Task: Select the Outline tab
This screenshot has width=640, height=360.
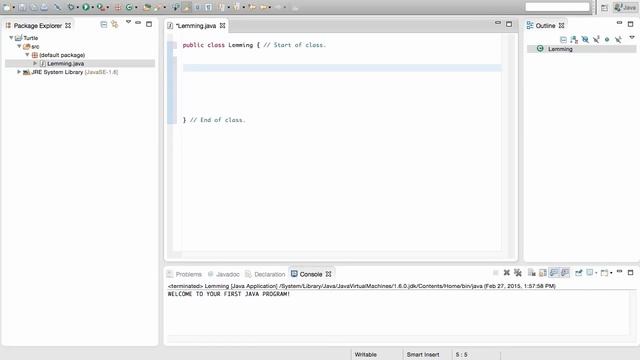Action: [545, 25]
